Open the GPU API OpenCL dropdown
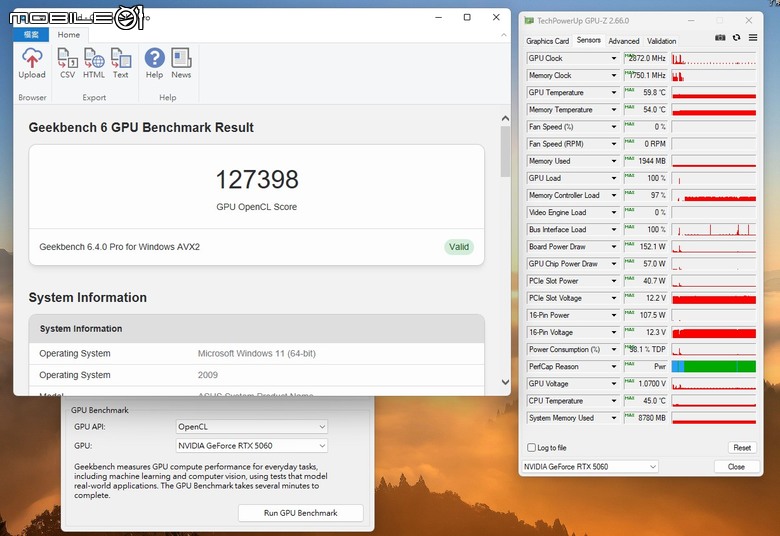This screenshot has height=536, width=780. (252, 427)
